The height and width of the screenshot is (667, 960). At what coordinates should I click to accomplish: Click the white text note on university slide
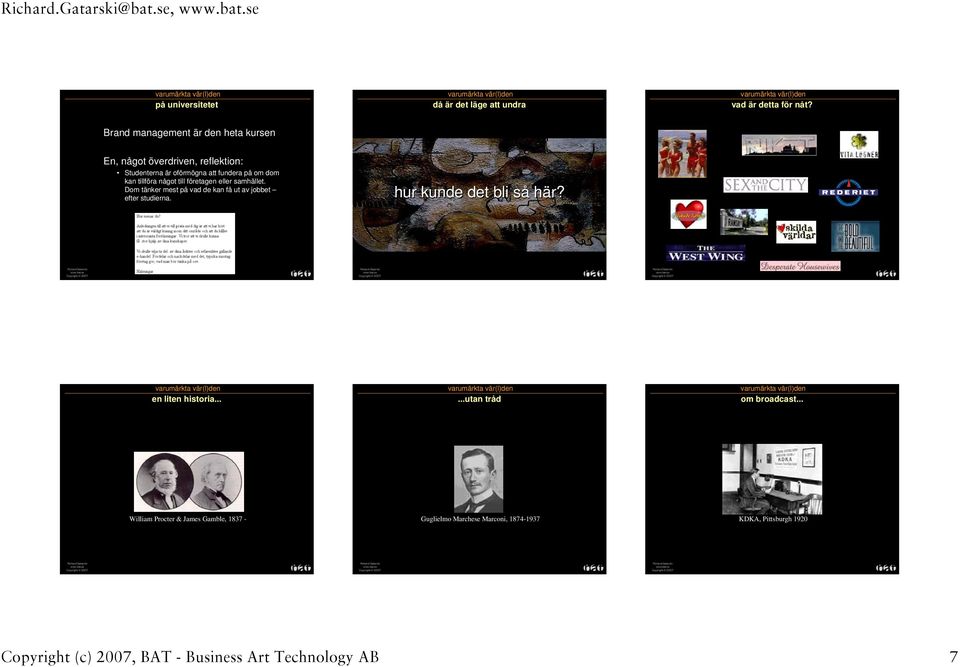coord(185,243)
